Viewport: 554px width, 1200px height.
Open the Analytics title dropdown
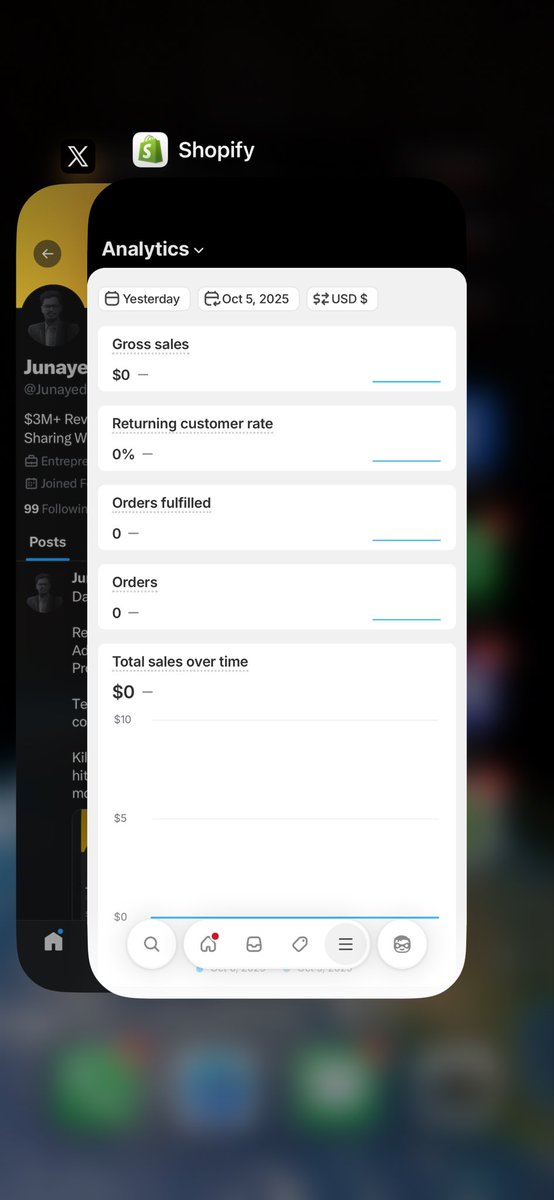[x=153, y=249]
